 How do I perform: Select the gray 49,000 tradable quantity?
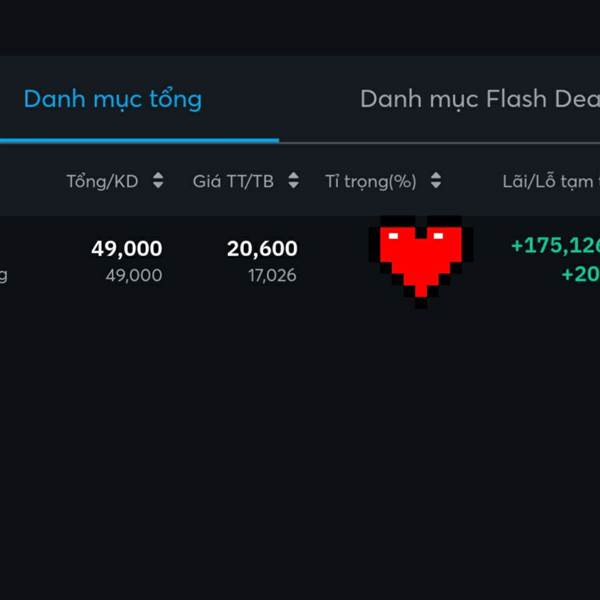pyautogui.click(x=134, y=276)
